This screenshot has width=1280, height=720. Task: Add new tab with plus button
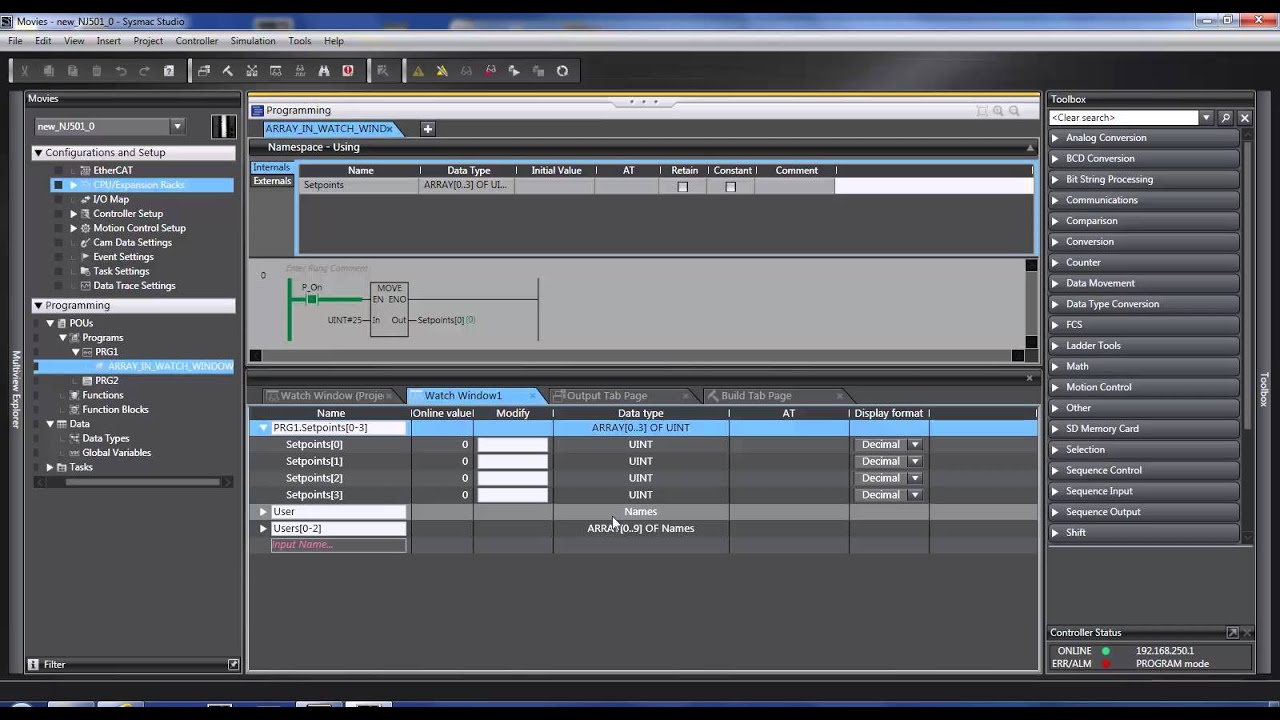coord(427,129)
